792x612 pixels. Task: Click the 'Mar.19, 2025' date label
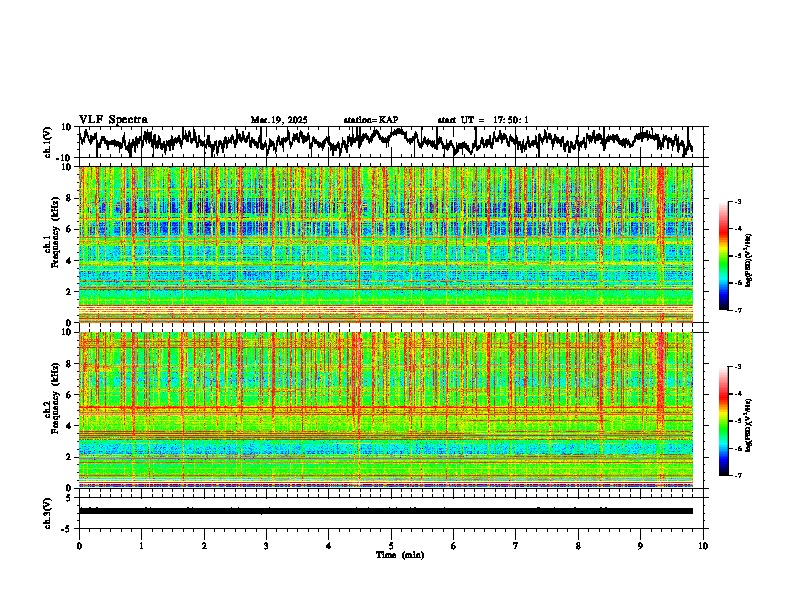click(x=279, y=120)
